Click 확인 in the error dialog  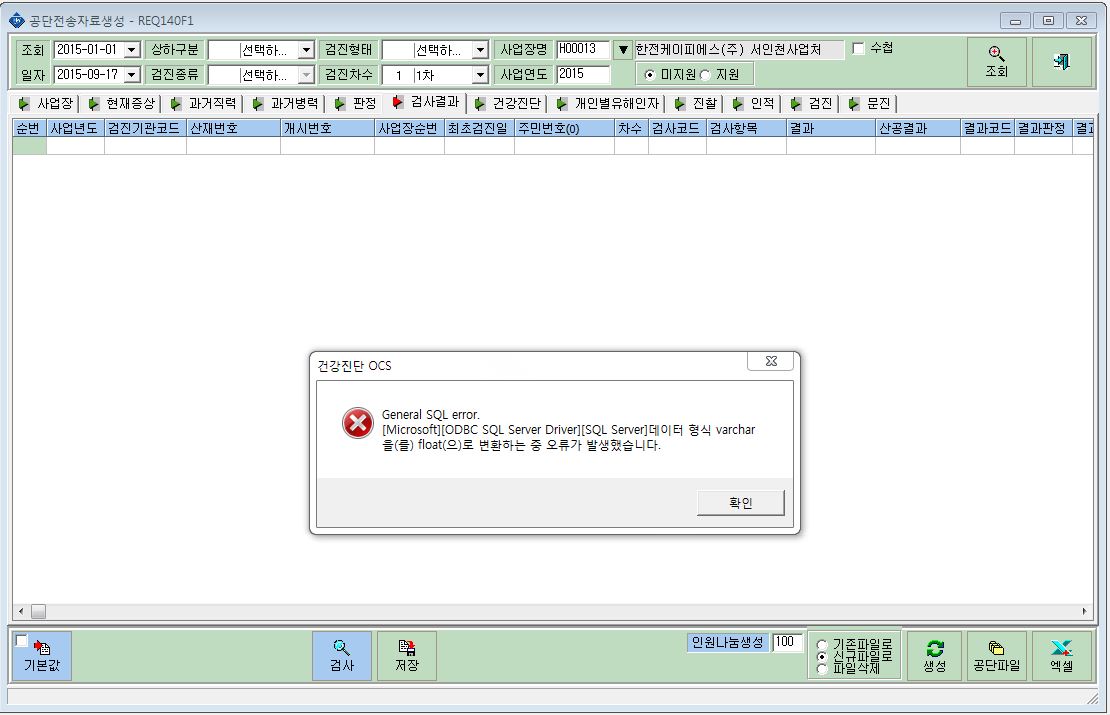point(740,503)
